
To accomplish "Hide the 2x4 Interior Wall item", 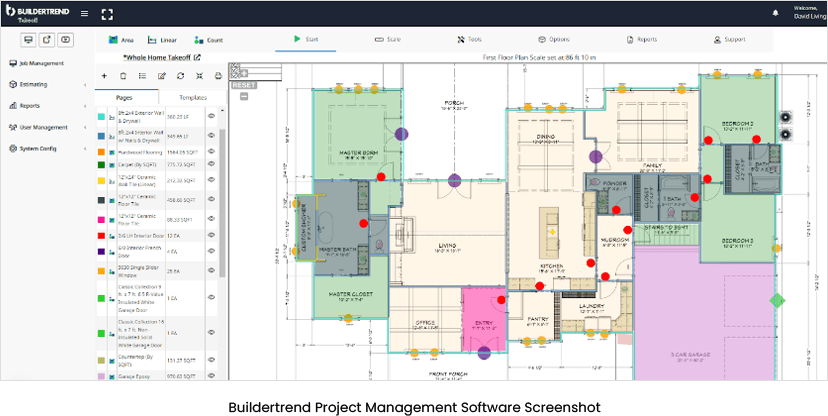I will point(211,136).
